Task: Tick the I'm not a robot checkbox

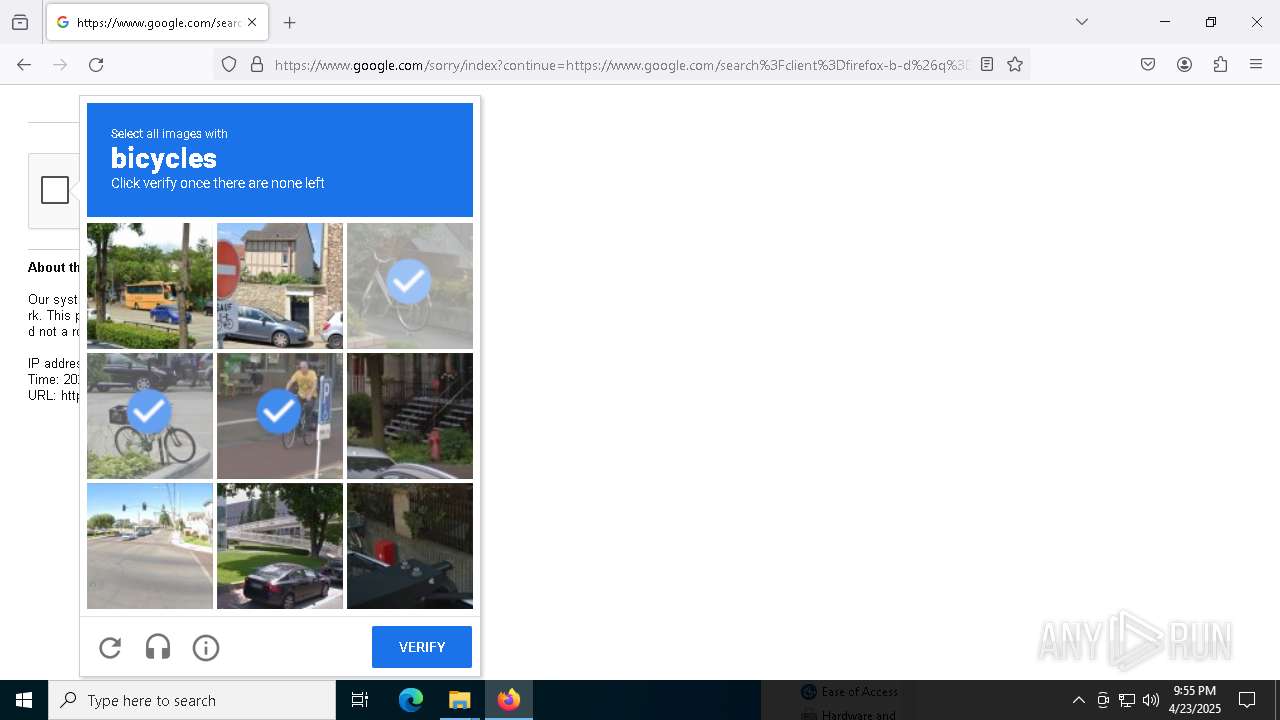Action: click(x=55, y=190)
